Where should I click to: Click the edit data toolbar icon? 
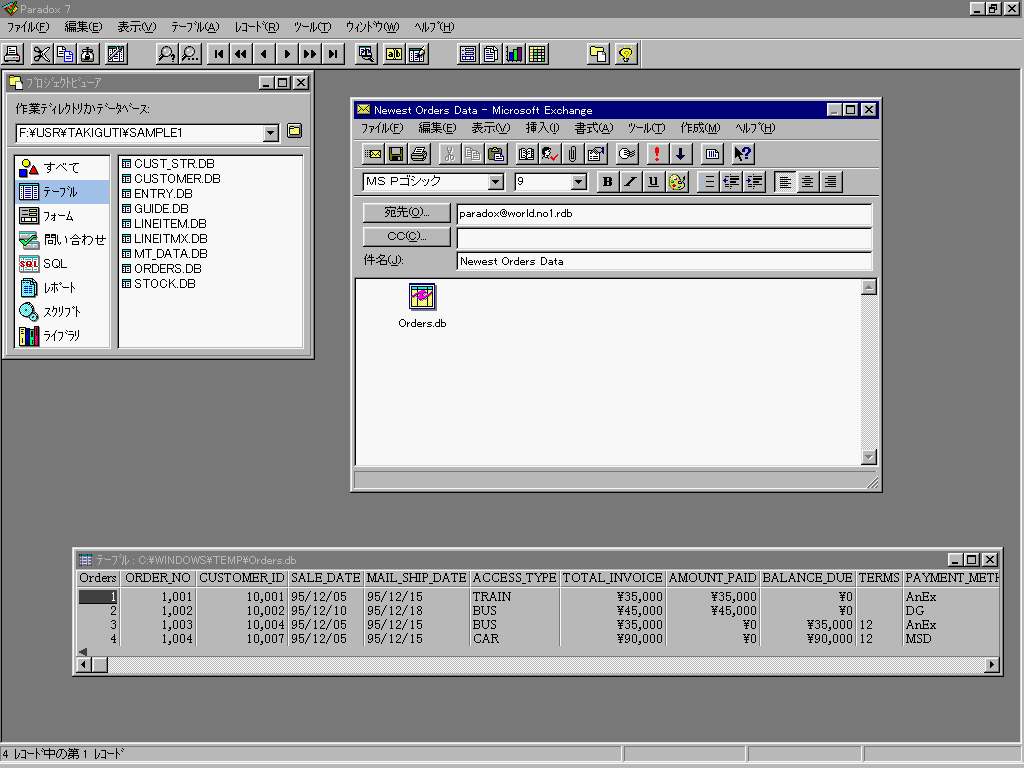click(417, 54)
